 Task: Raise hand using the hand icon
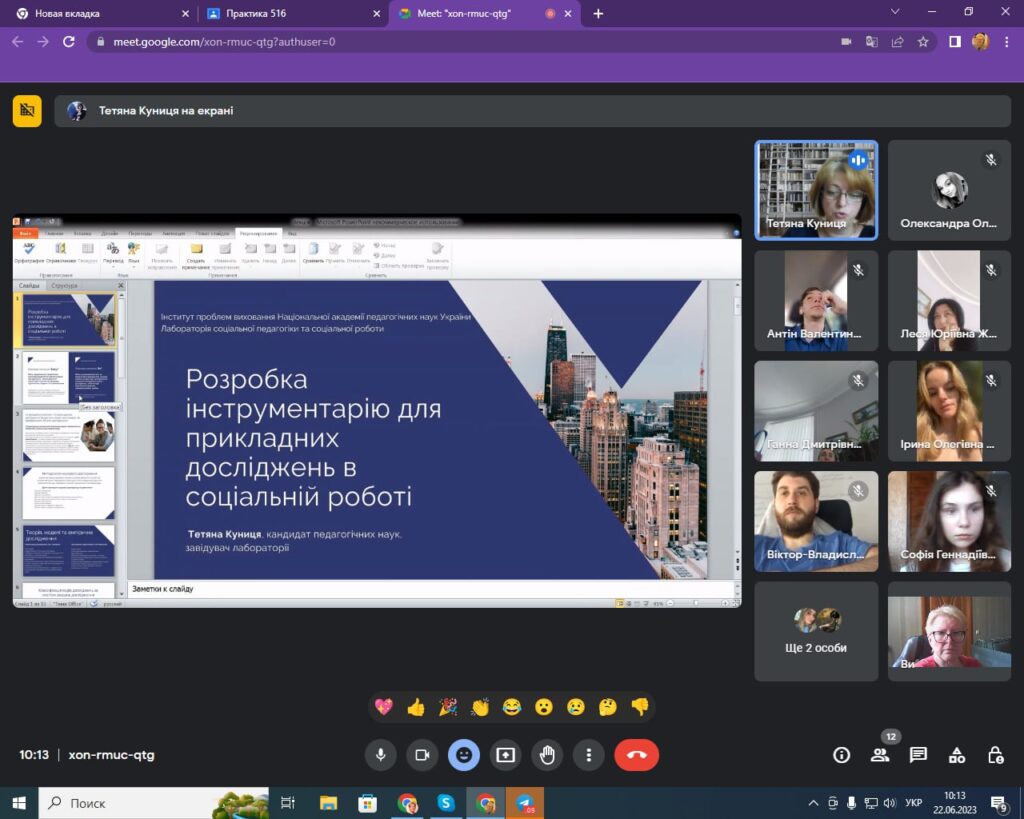coord(547,755)
